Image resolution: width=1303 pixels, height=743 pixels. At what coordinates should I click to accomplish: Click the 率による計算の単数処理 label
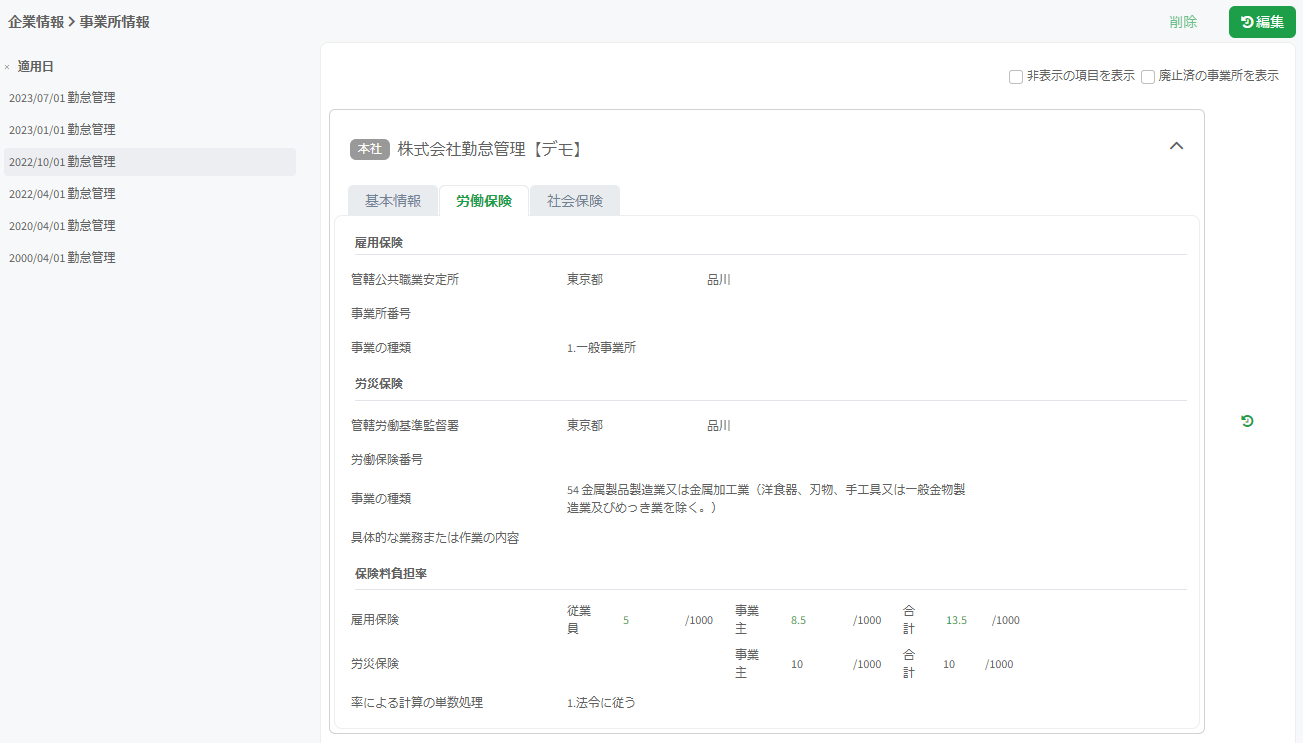[417, 703]
